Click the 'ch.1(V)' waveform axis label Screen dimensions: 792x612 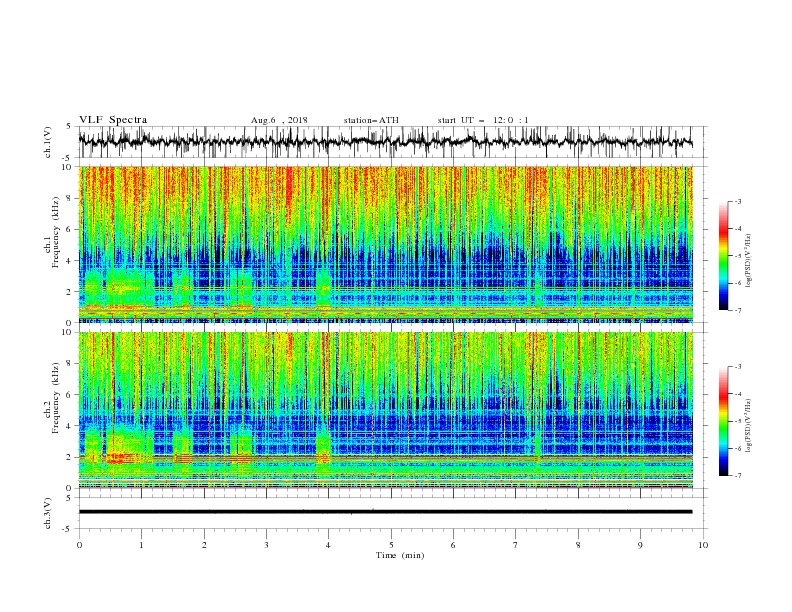48,142
